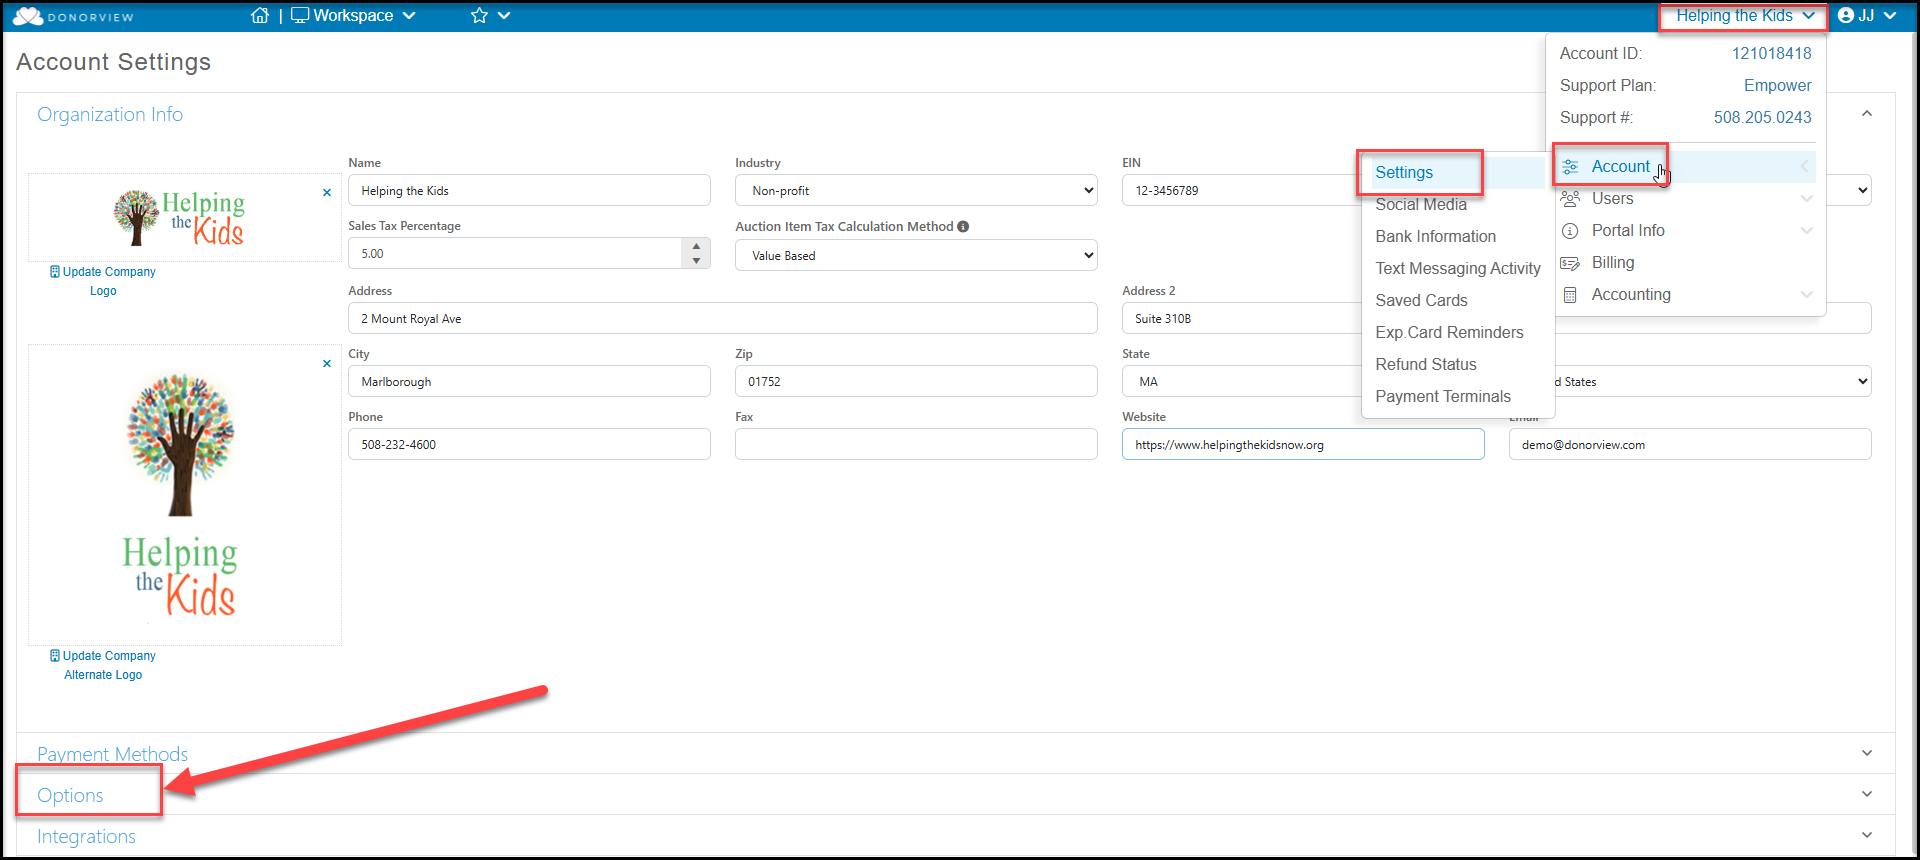Viewport: 1920px width, 860px height.
Task: Click the Fax field
Action: 916,444
